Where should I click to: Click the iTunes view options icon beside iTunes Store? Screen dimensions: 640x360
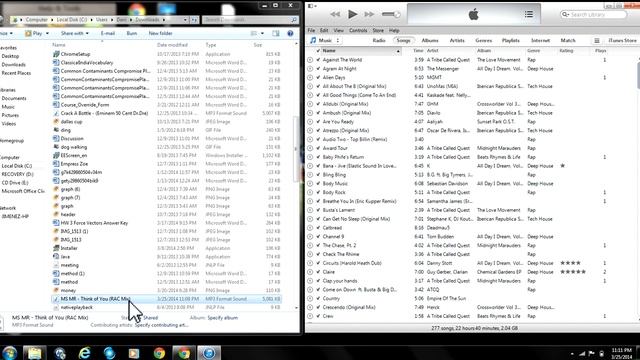click(x=597, y=40)
